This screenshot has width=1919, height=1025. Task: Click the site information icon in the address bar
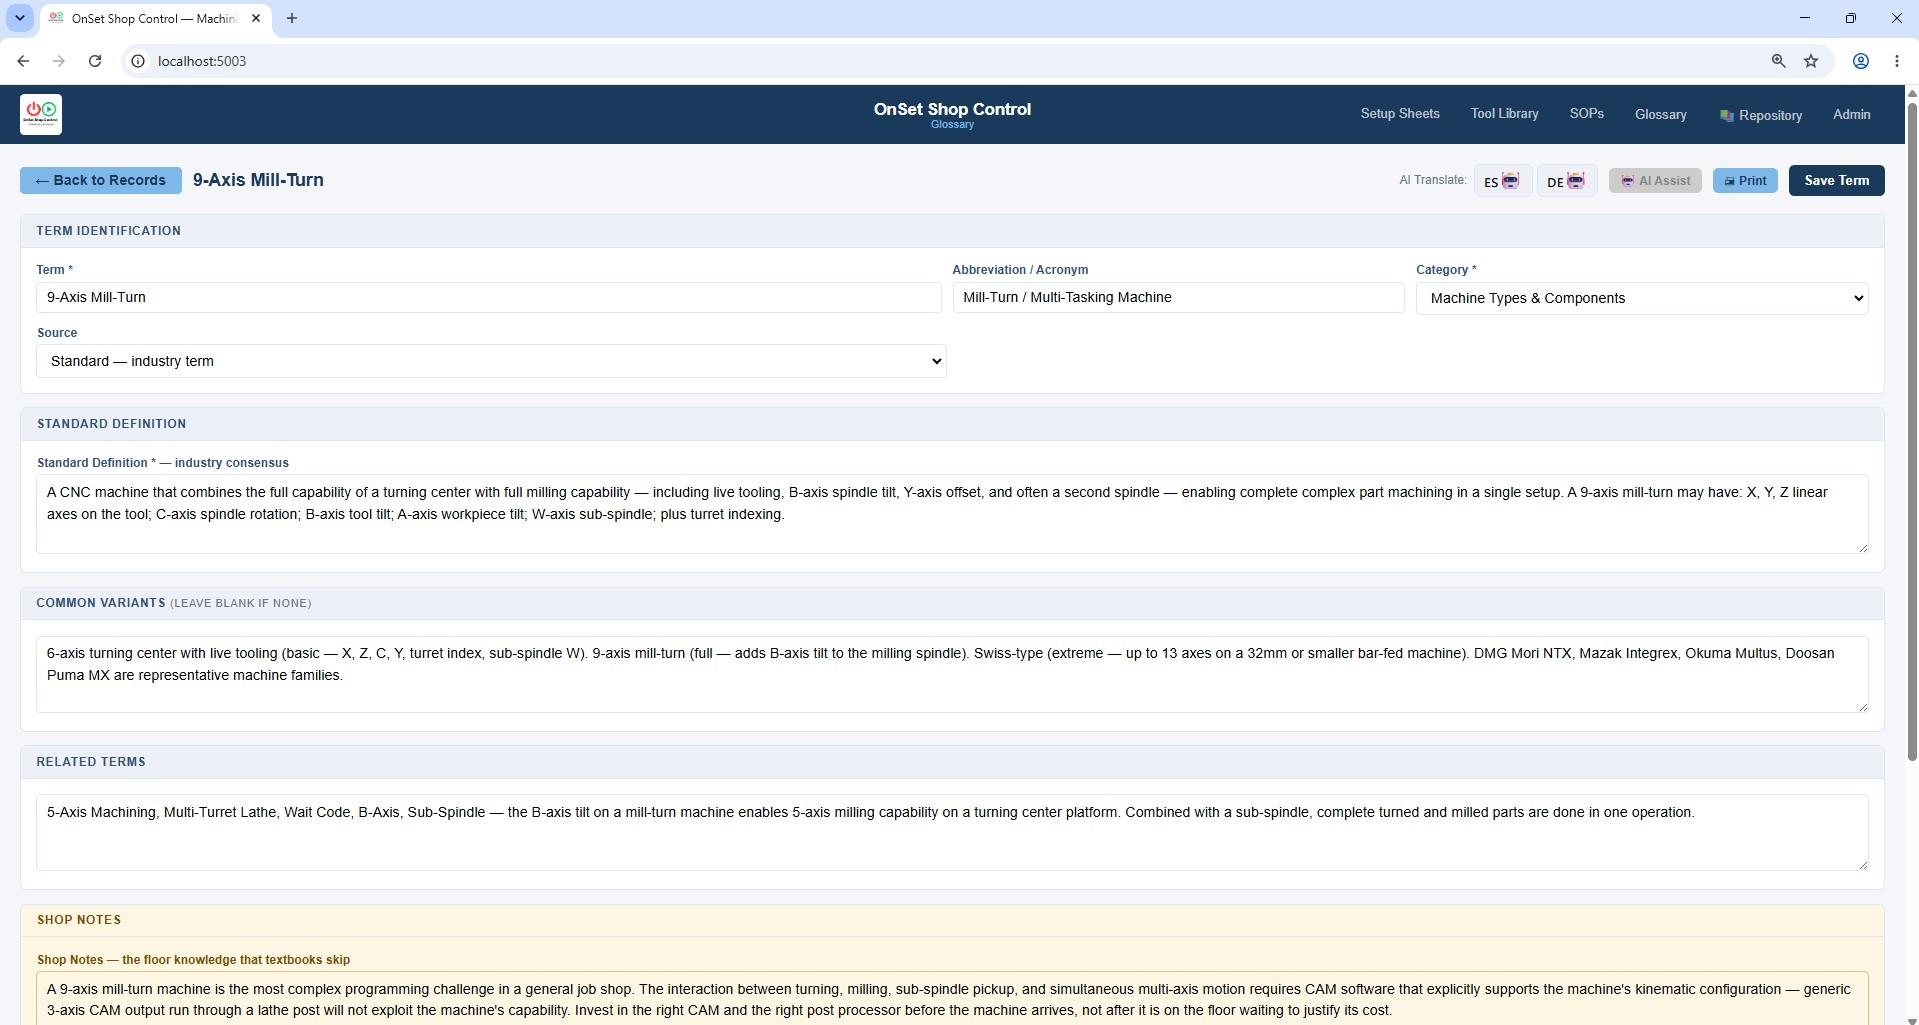pos(139,61)
